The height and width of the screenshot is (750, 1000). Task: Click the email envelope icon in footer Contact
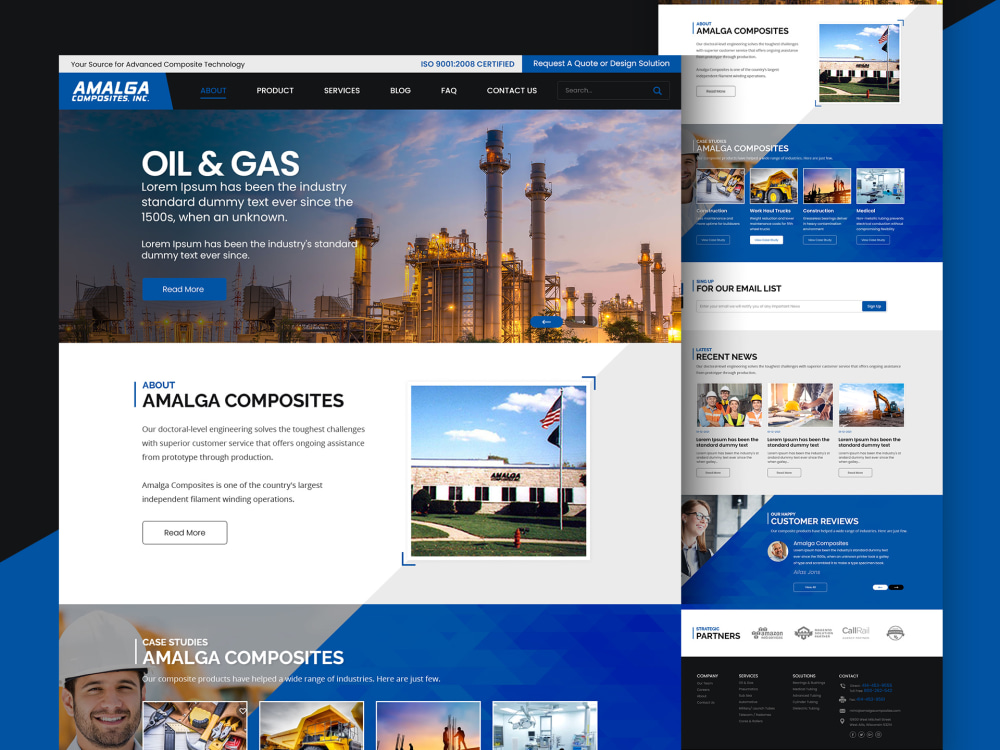842,710
